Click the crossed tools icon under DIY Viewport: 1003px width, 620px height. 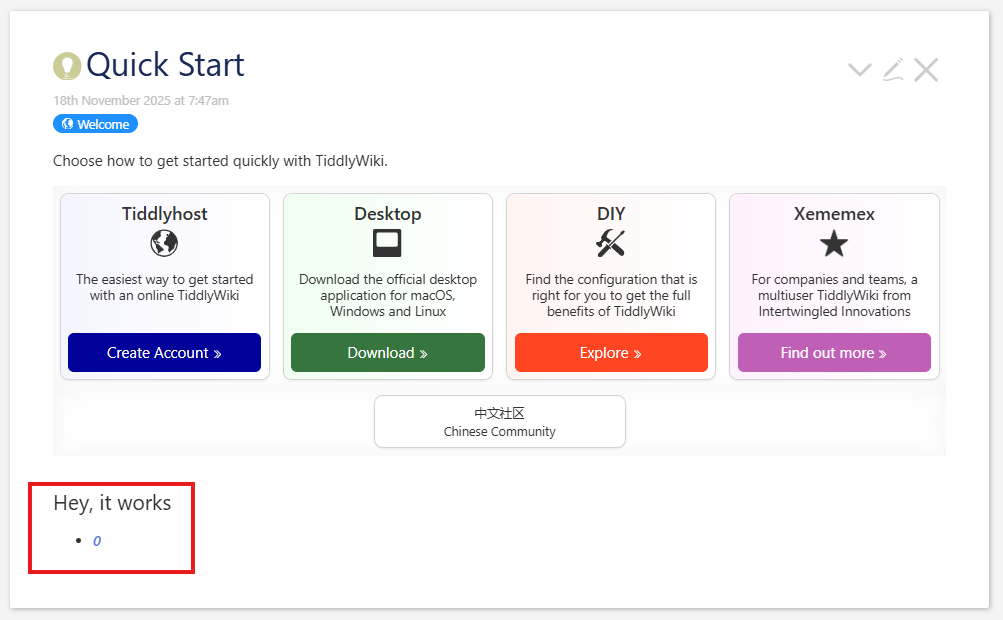tap(610, 243)
